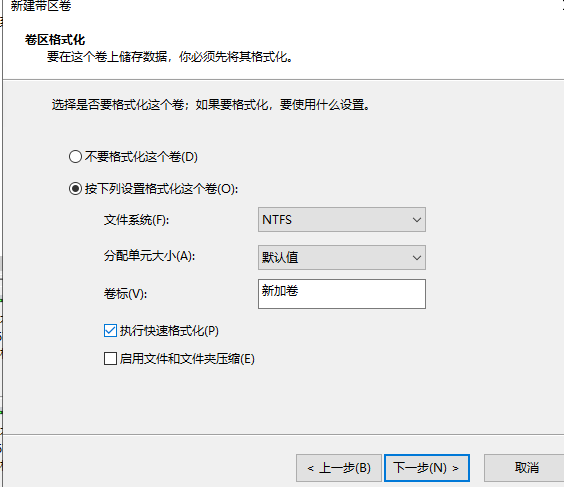The width and height of the screenshot is (564, 487).
Task: Click the 文件系统(F): label
Action: 136,220
